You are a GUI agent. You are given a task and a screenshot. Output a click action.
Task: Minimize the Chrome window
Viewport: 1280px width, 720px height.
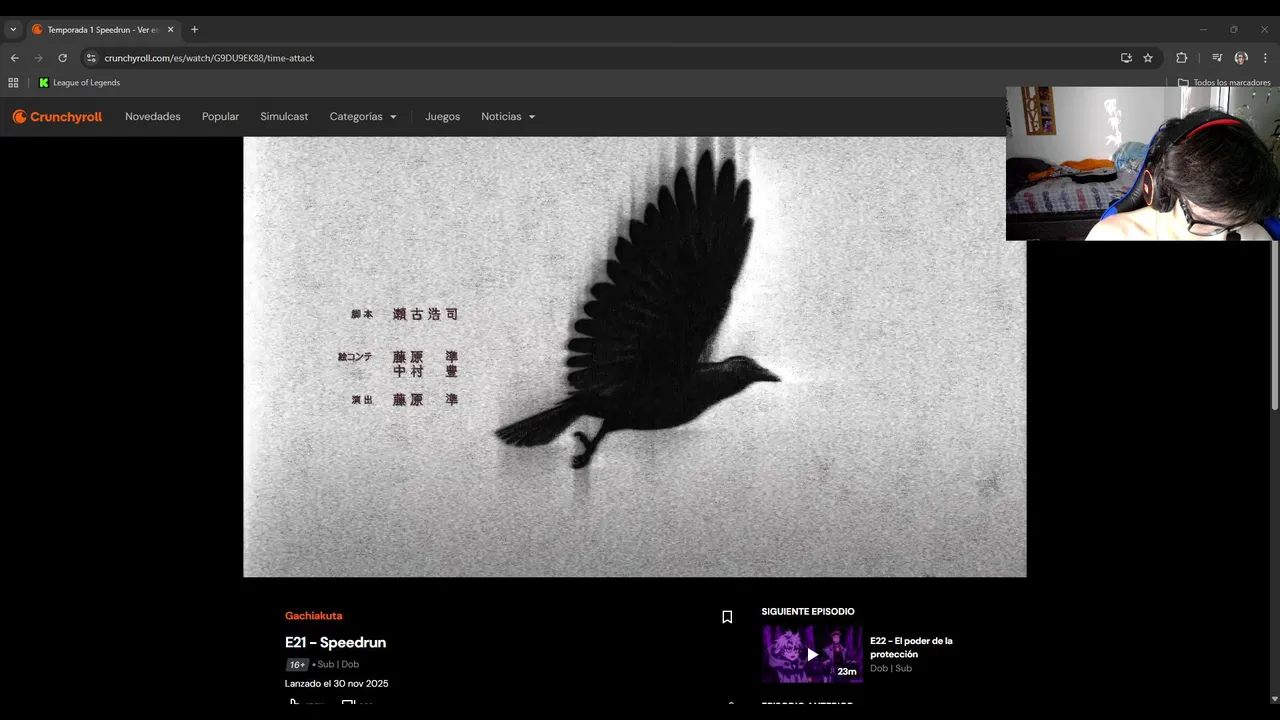(x=1203, y=30)
